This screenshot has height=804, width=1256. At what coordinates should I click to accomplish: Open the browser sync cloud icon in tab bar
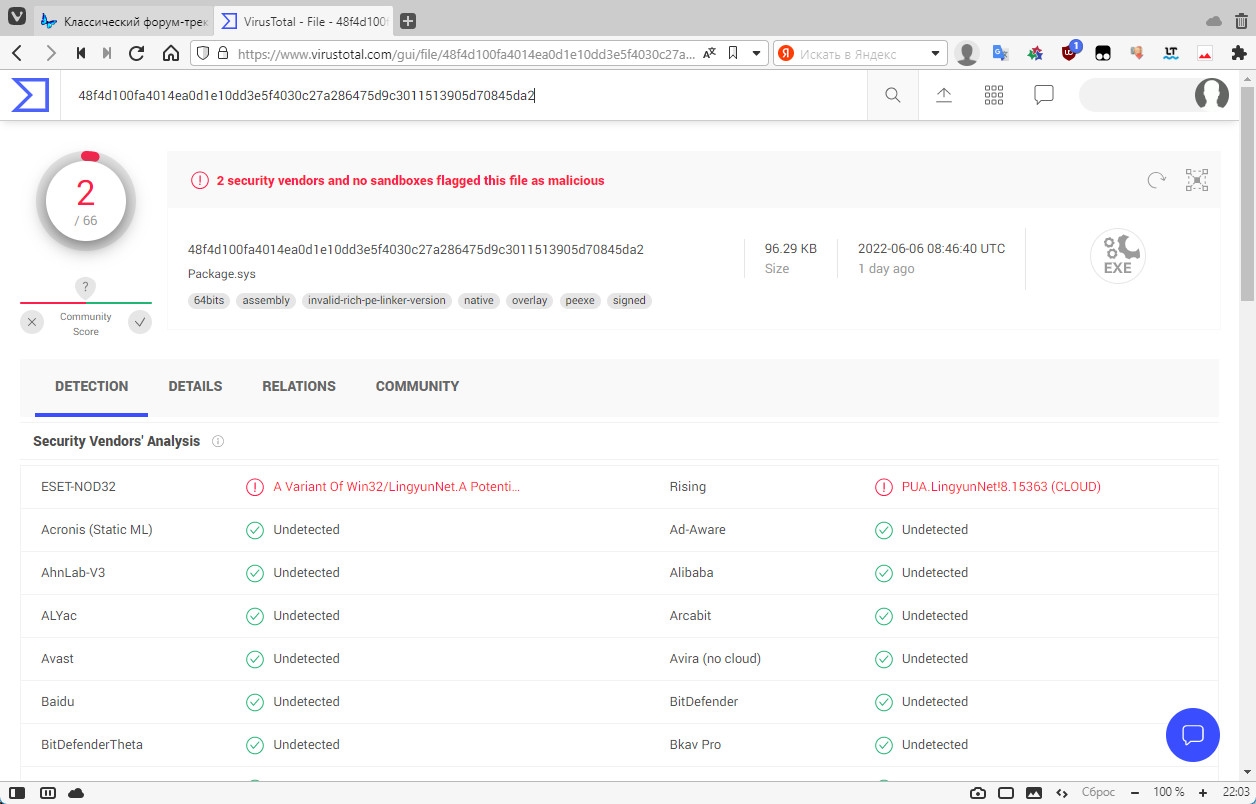tap(1214, 20)
